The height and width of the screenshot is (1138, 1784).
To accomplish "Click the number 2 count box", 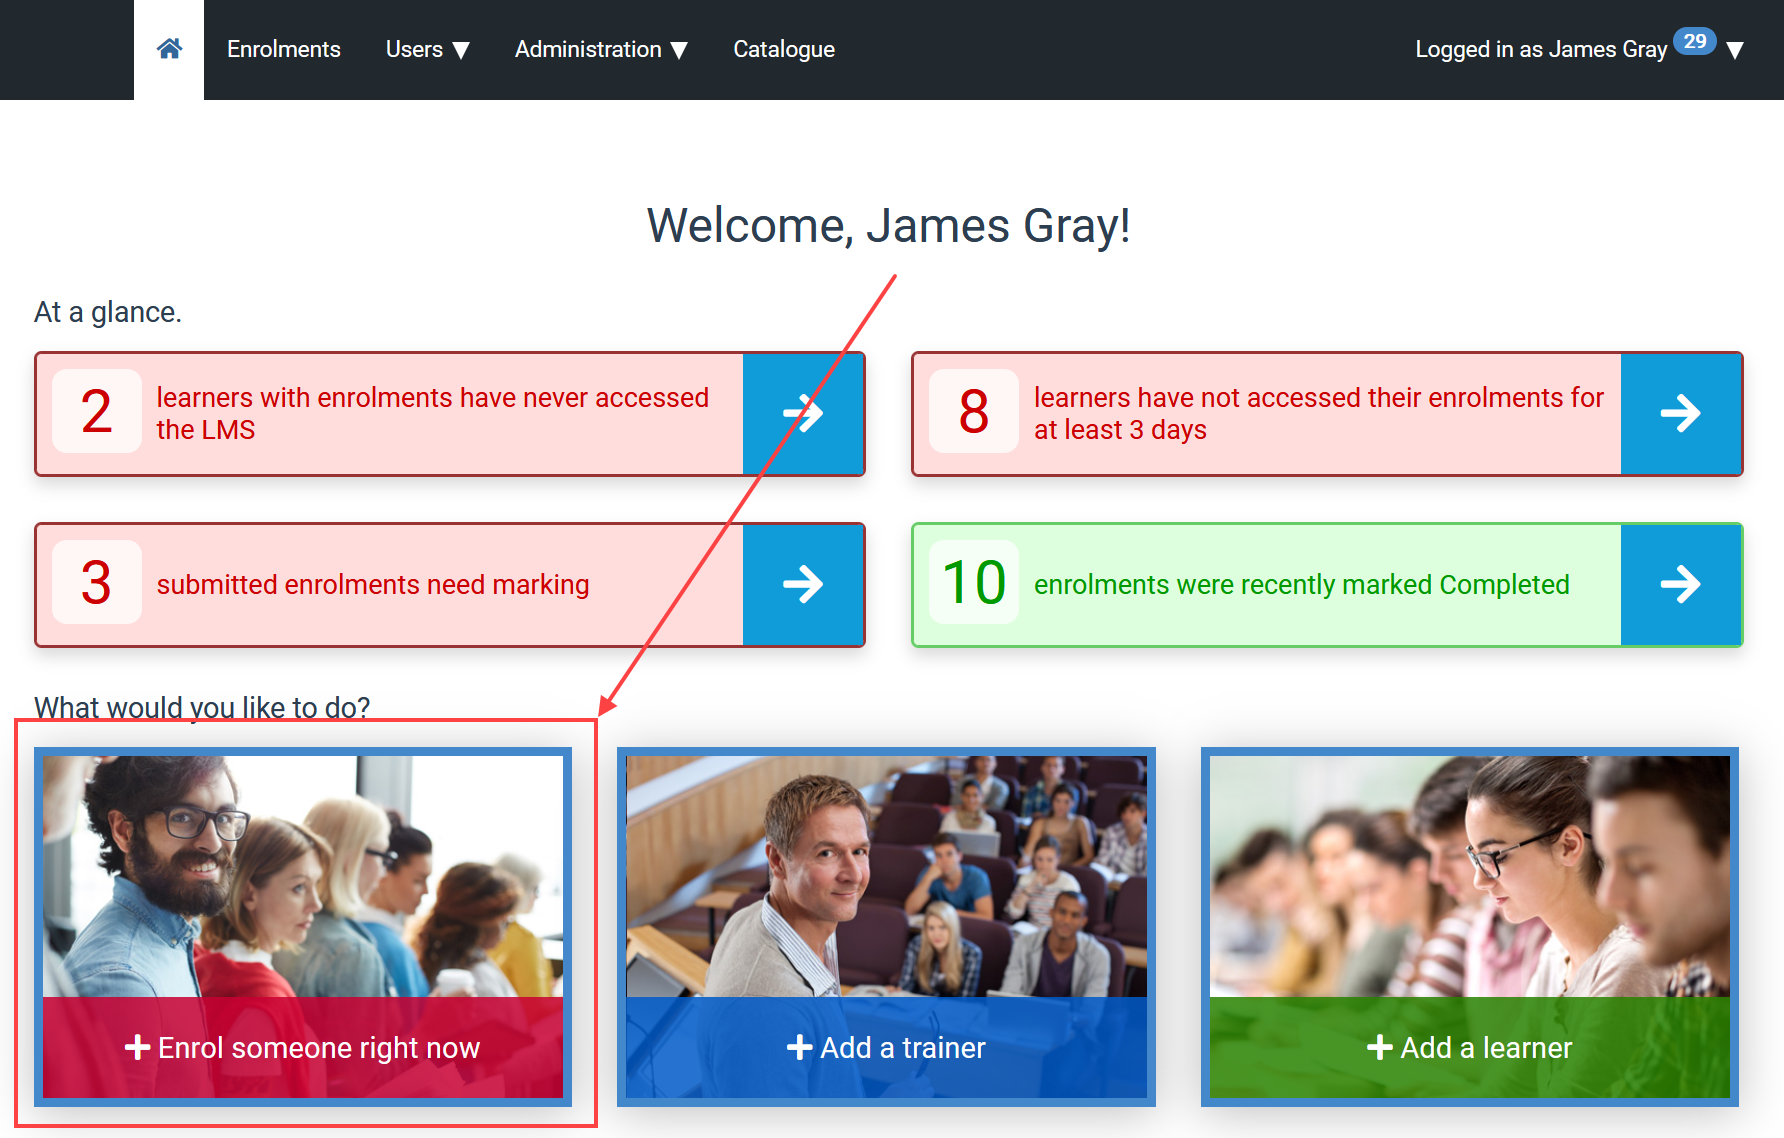I will tap(97, 411).
